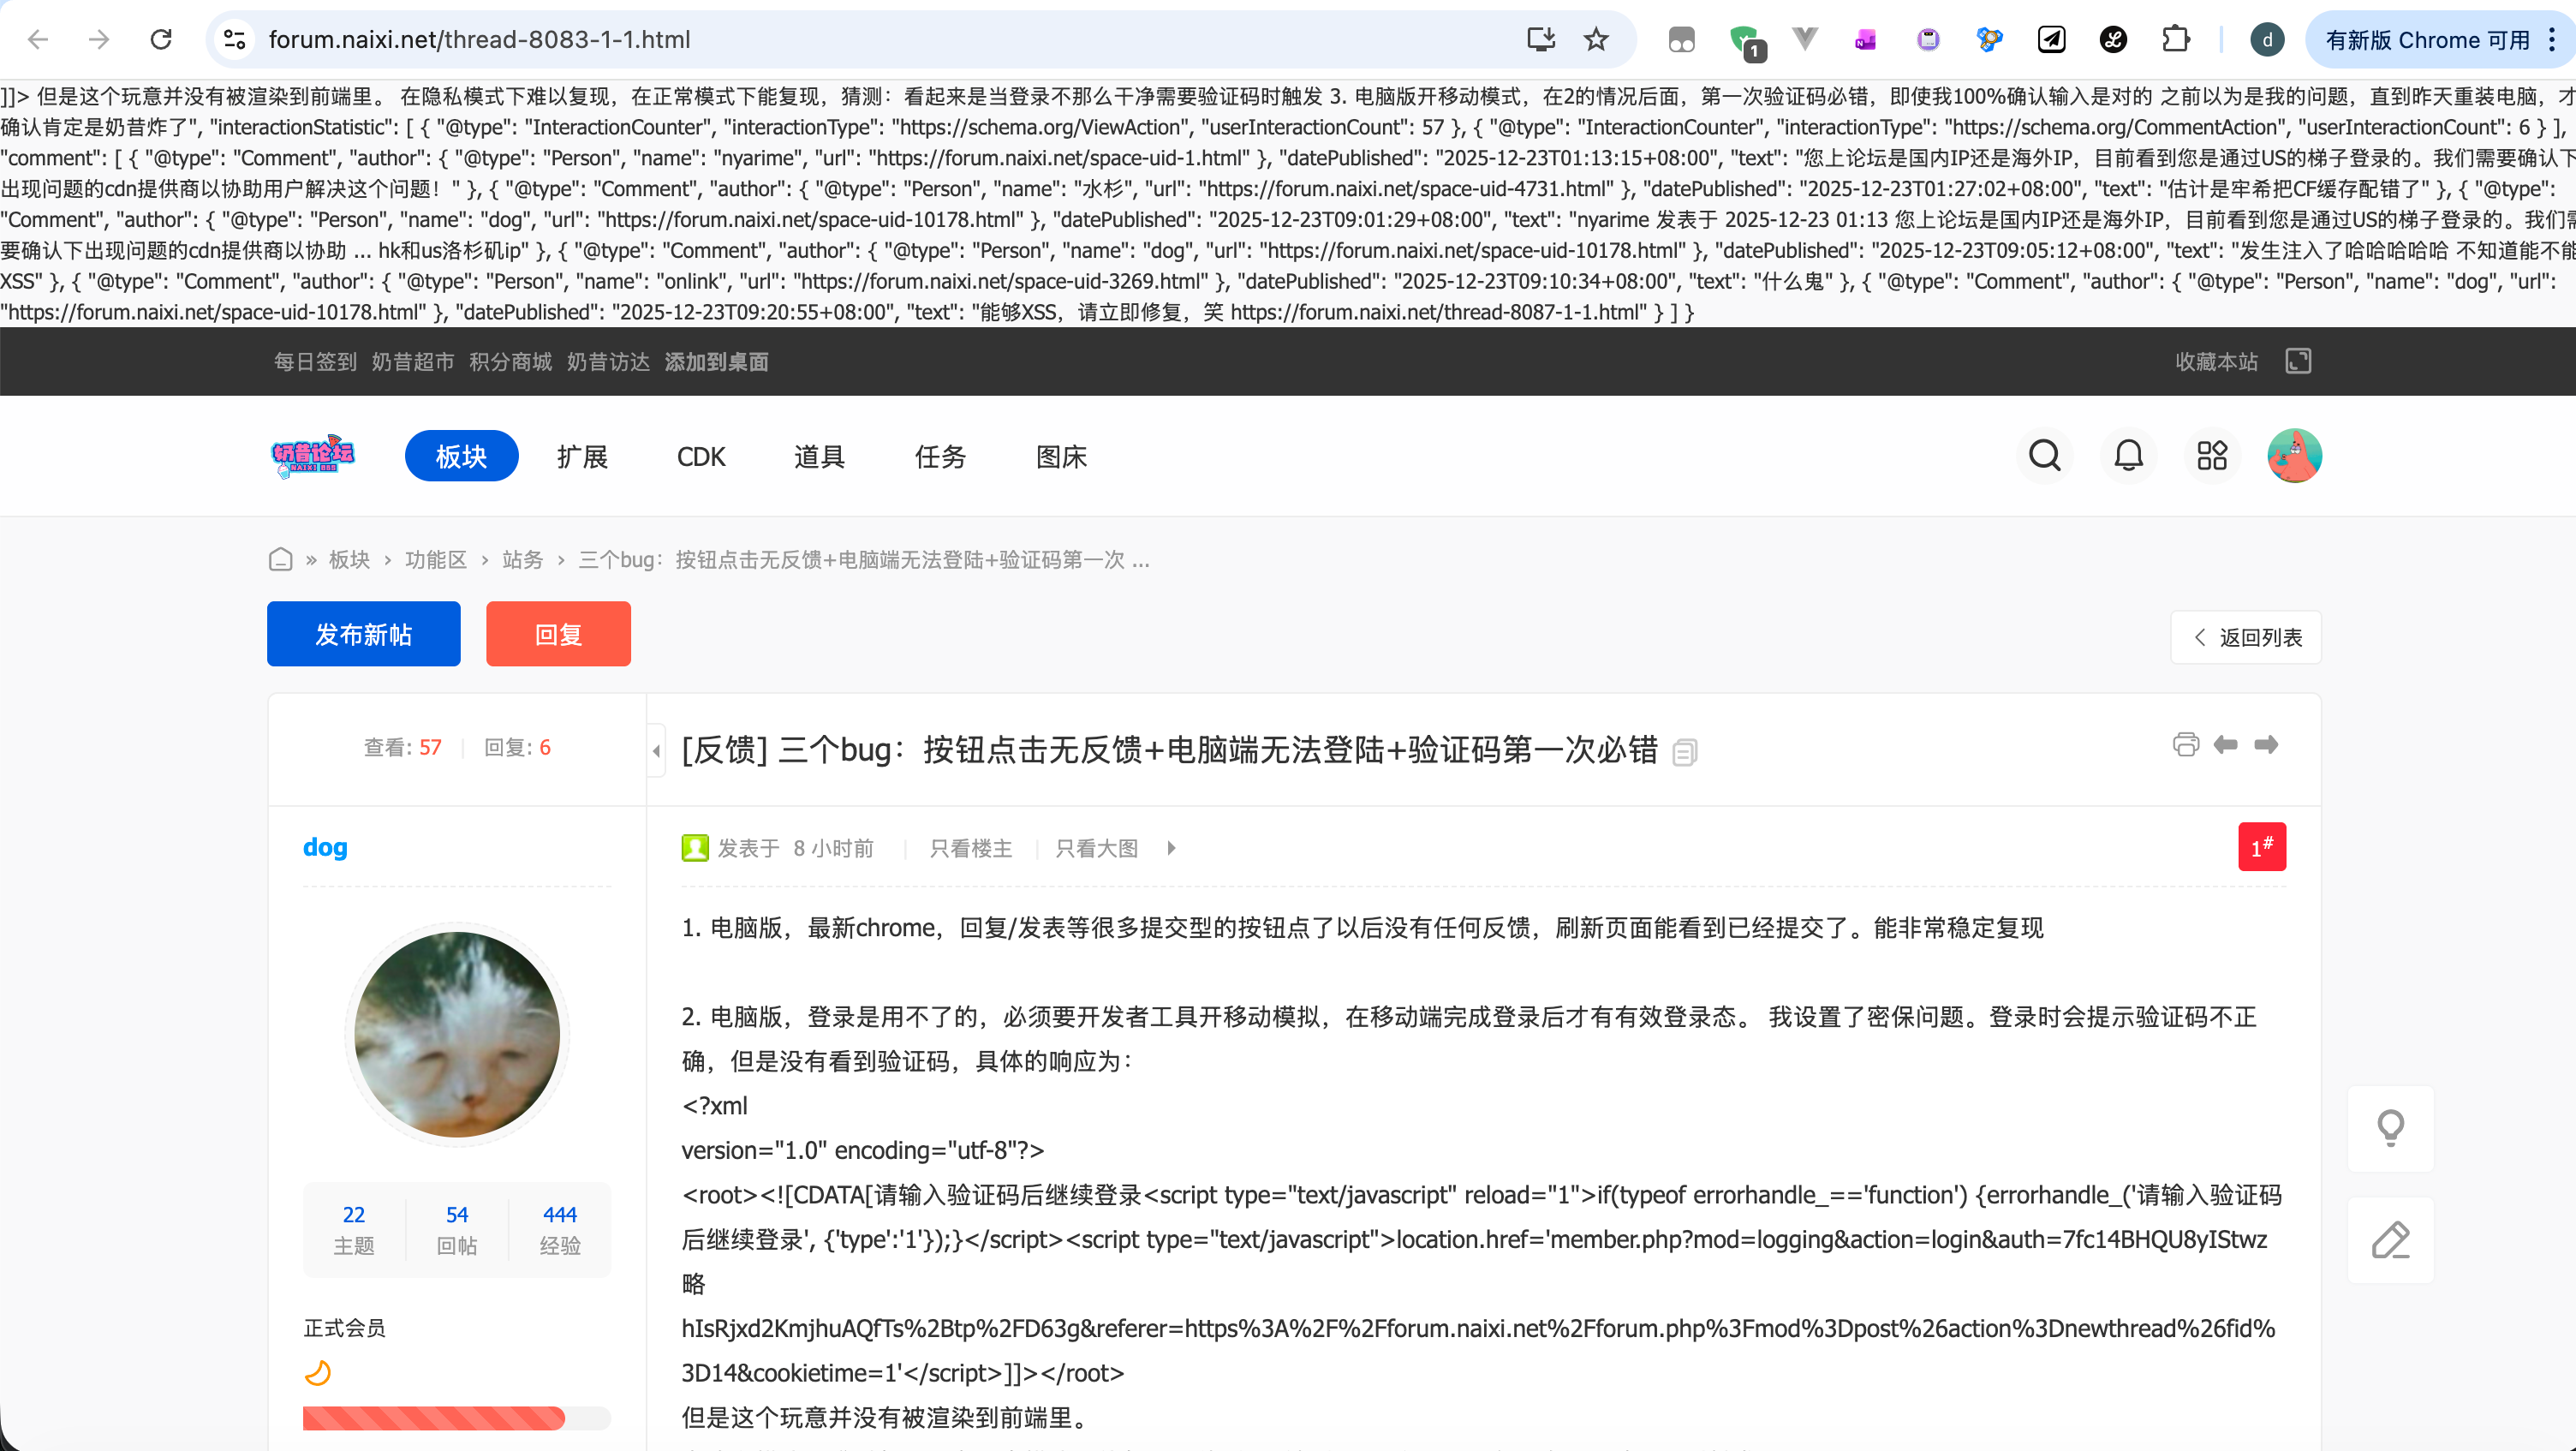Go to next thread arrow icon
Screen dimensions: 2576x1451
[x=2267, y=744]
